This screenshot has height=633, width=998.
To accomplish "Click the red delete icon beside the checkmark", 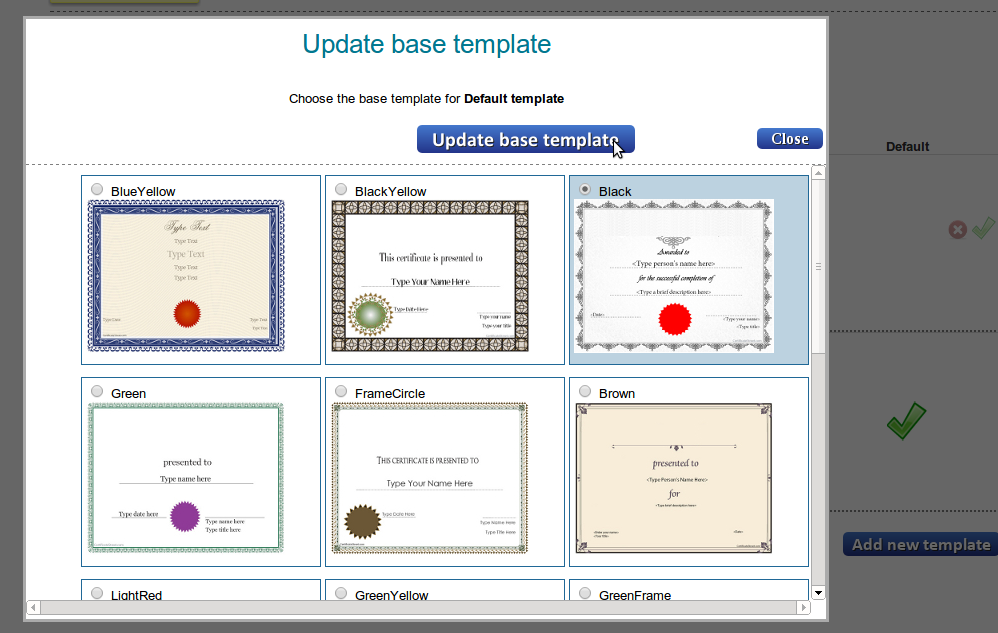I will [x=957, y=230].
